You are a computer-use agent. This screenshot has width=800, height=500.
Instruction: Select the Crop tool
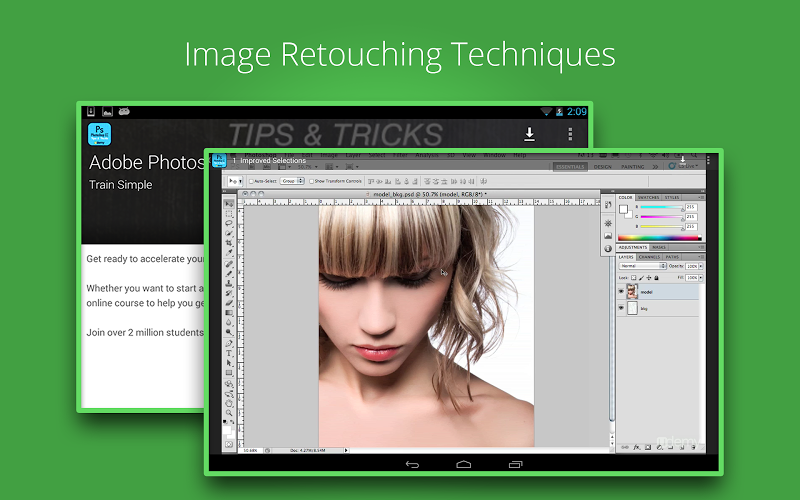[x=229, y=243]
